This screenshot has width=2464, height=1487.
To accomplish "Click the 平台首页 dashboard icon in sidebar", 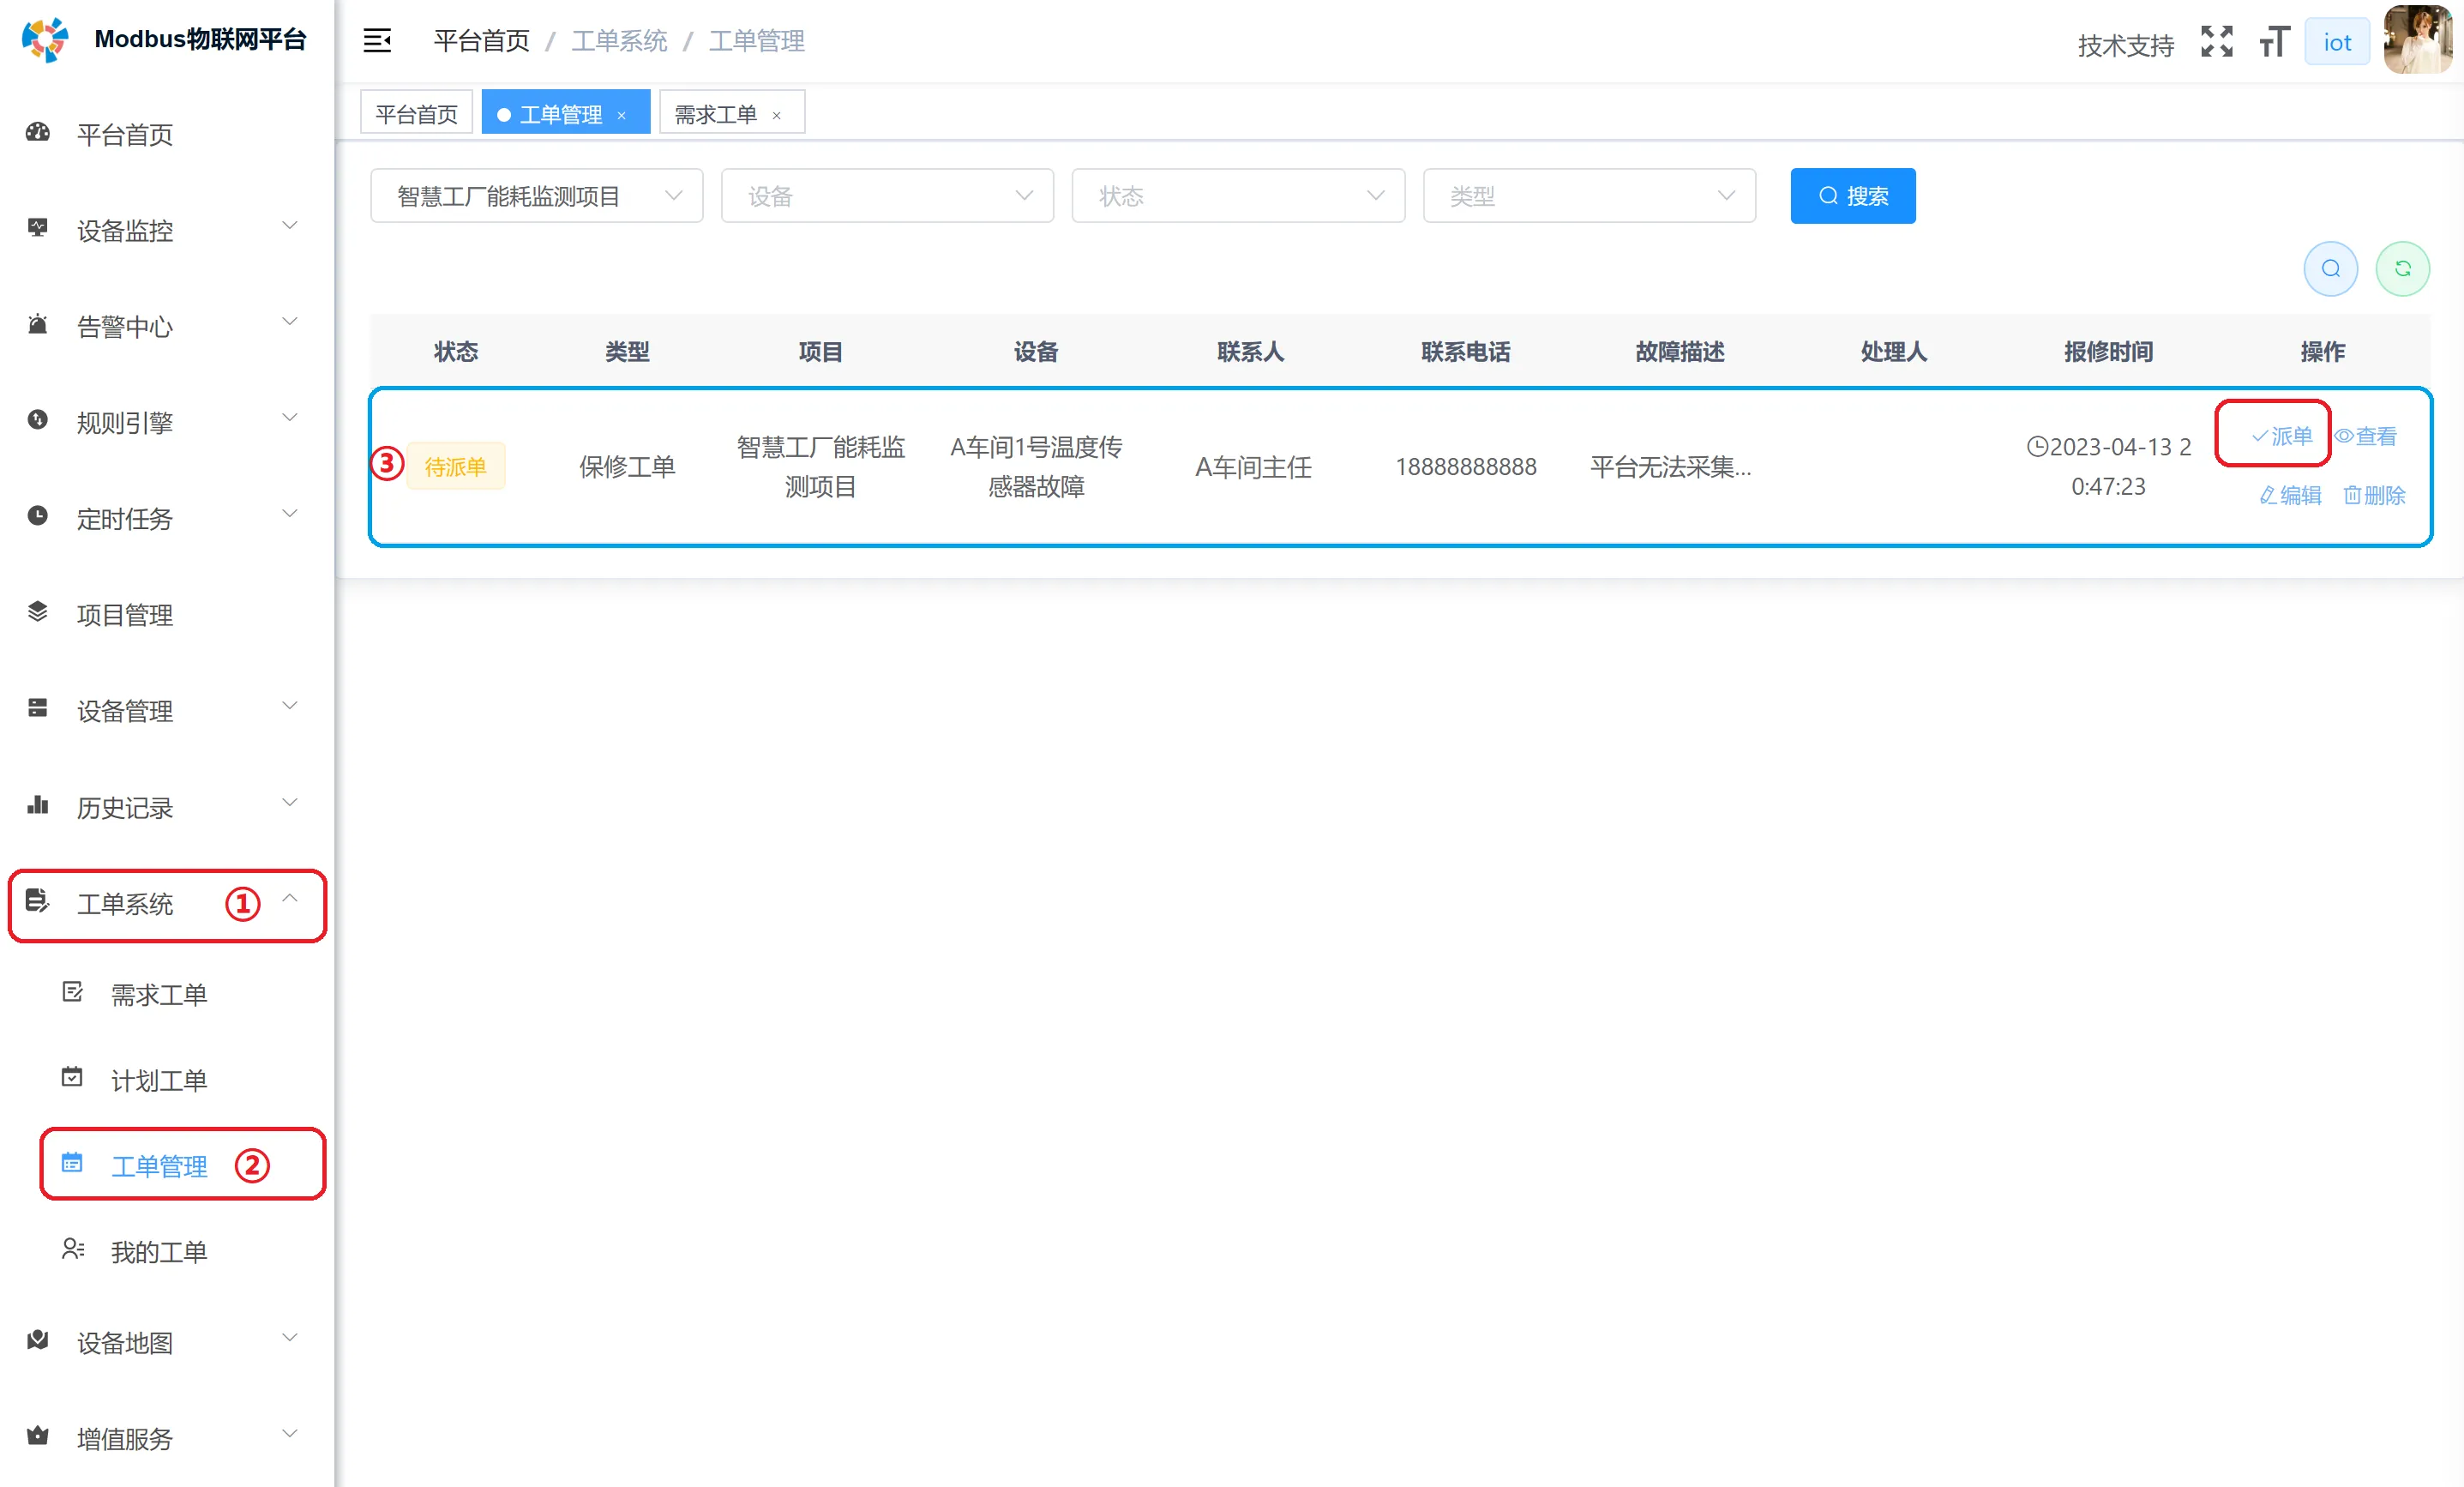I will click(x=37, y=132).
